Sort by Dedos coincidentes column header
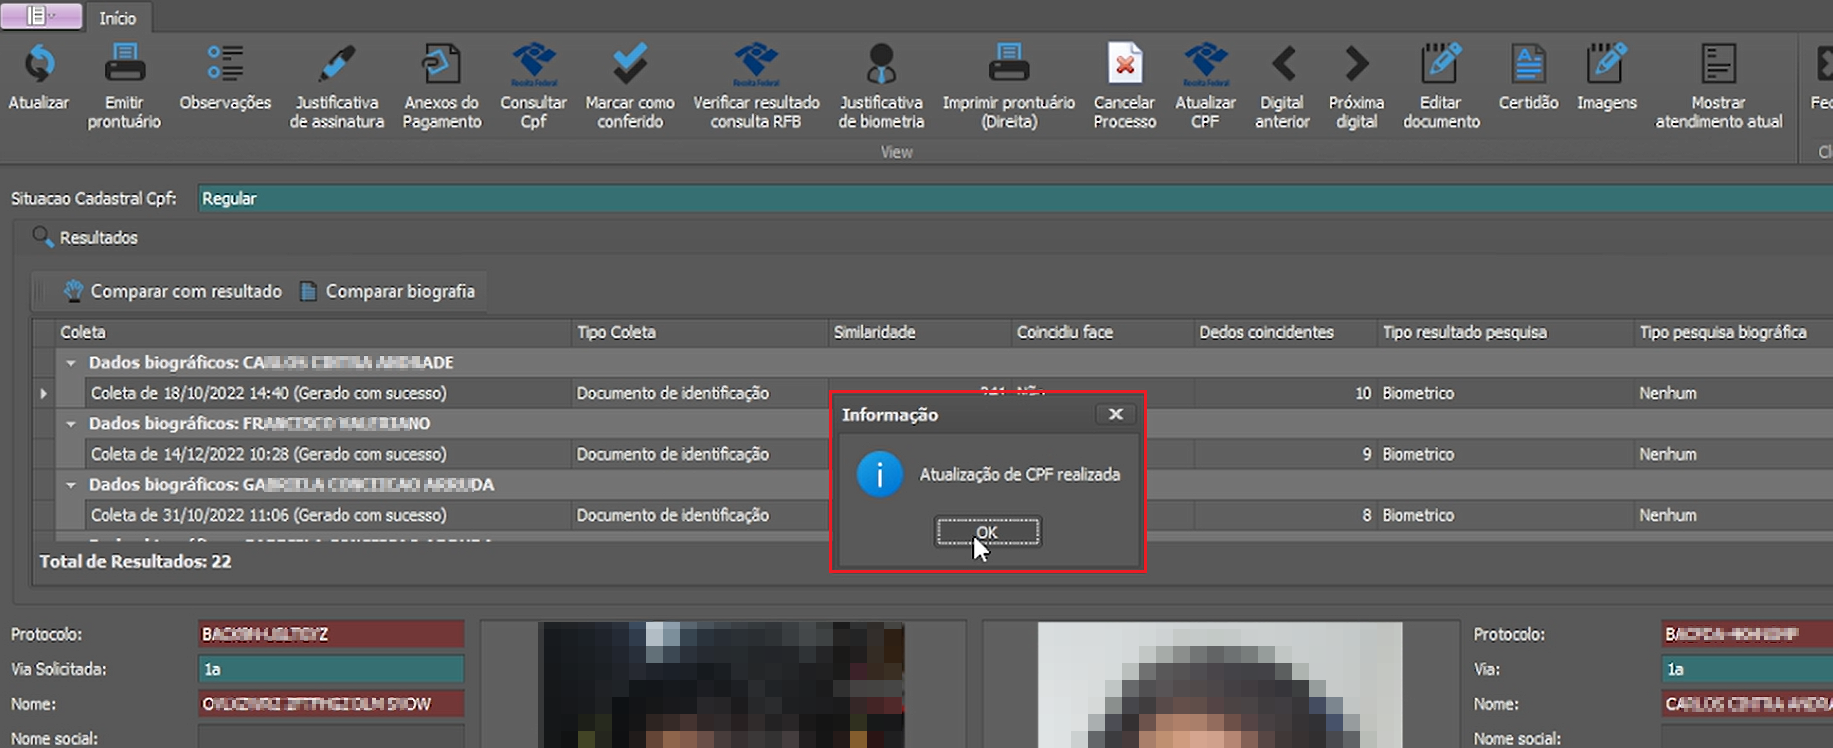This screenshot has width=1833, height=748. tap(1285, 332)
